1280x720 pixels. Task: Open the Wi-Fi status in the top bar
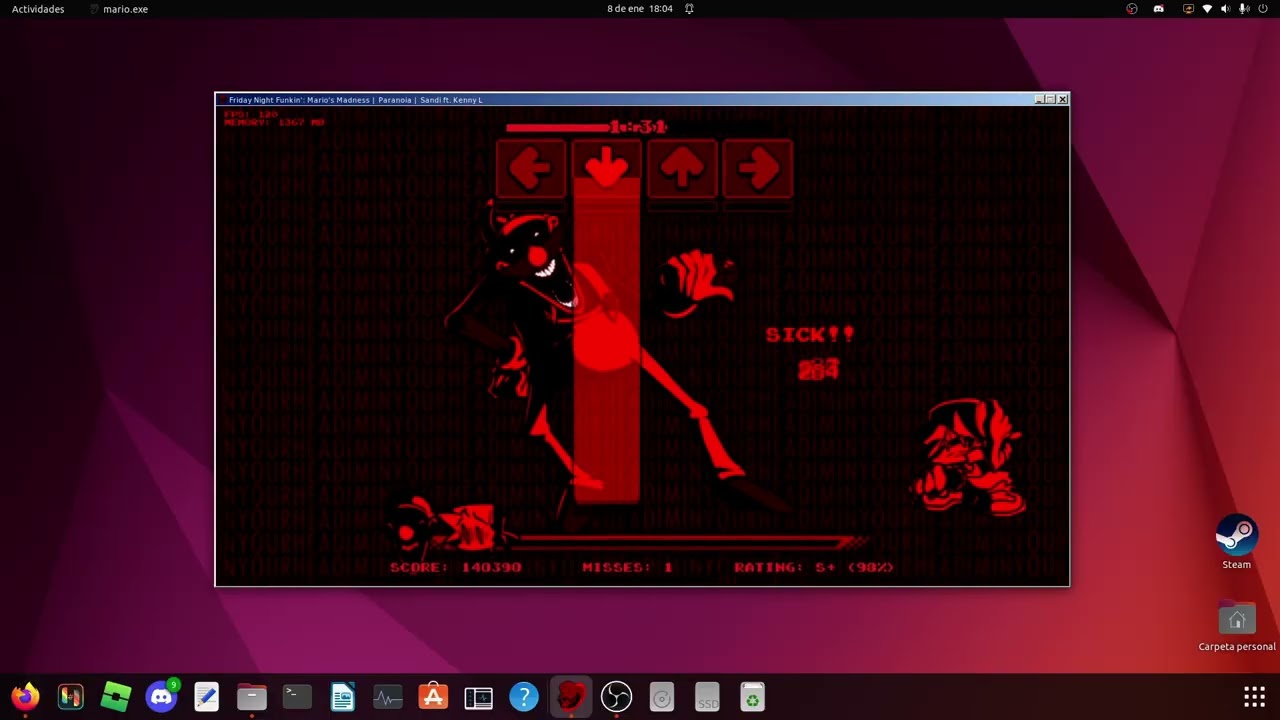(x=1207, y=9)
